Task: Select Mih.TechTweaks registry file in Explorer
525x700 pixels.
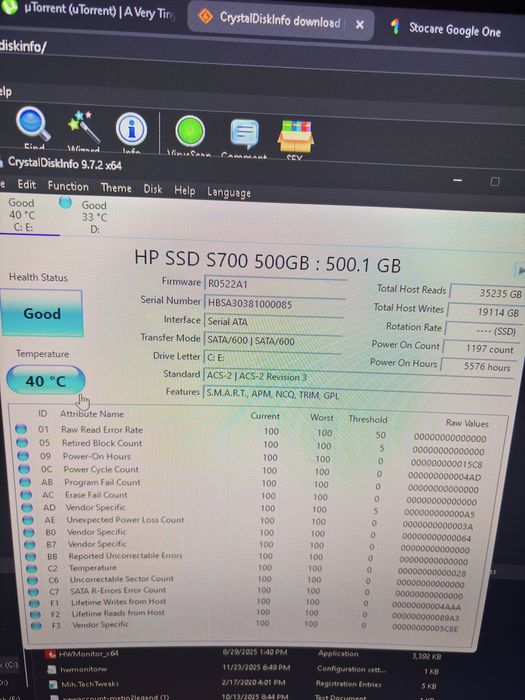Action: (89, 683)
